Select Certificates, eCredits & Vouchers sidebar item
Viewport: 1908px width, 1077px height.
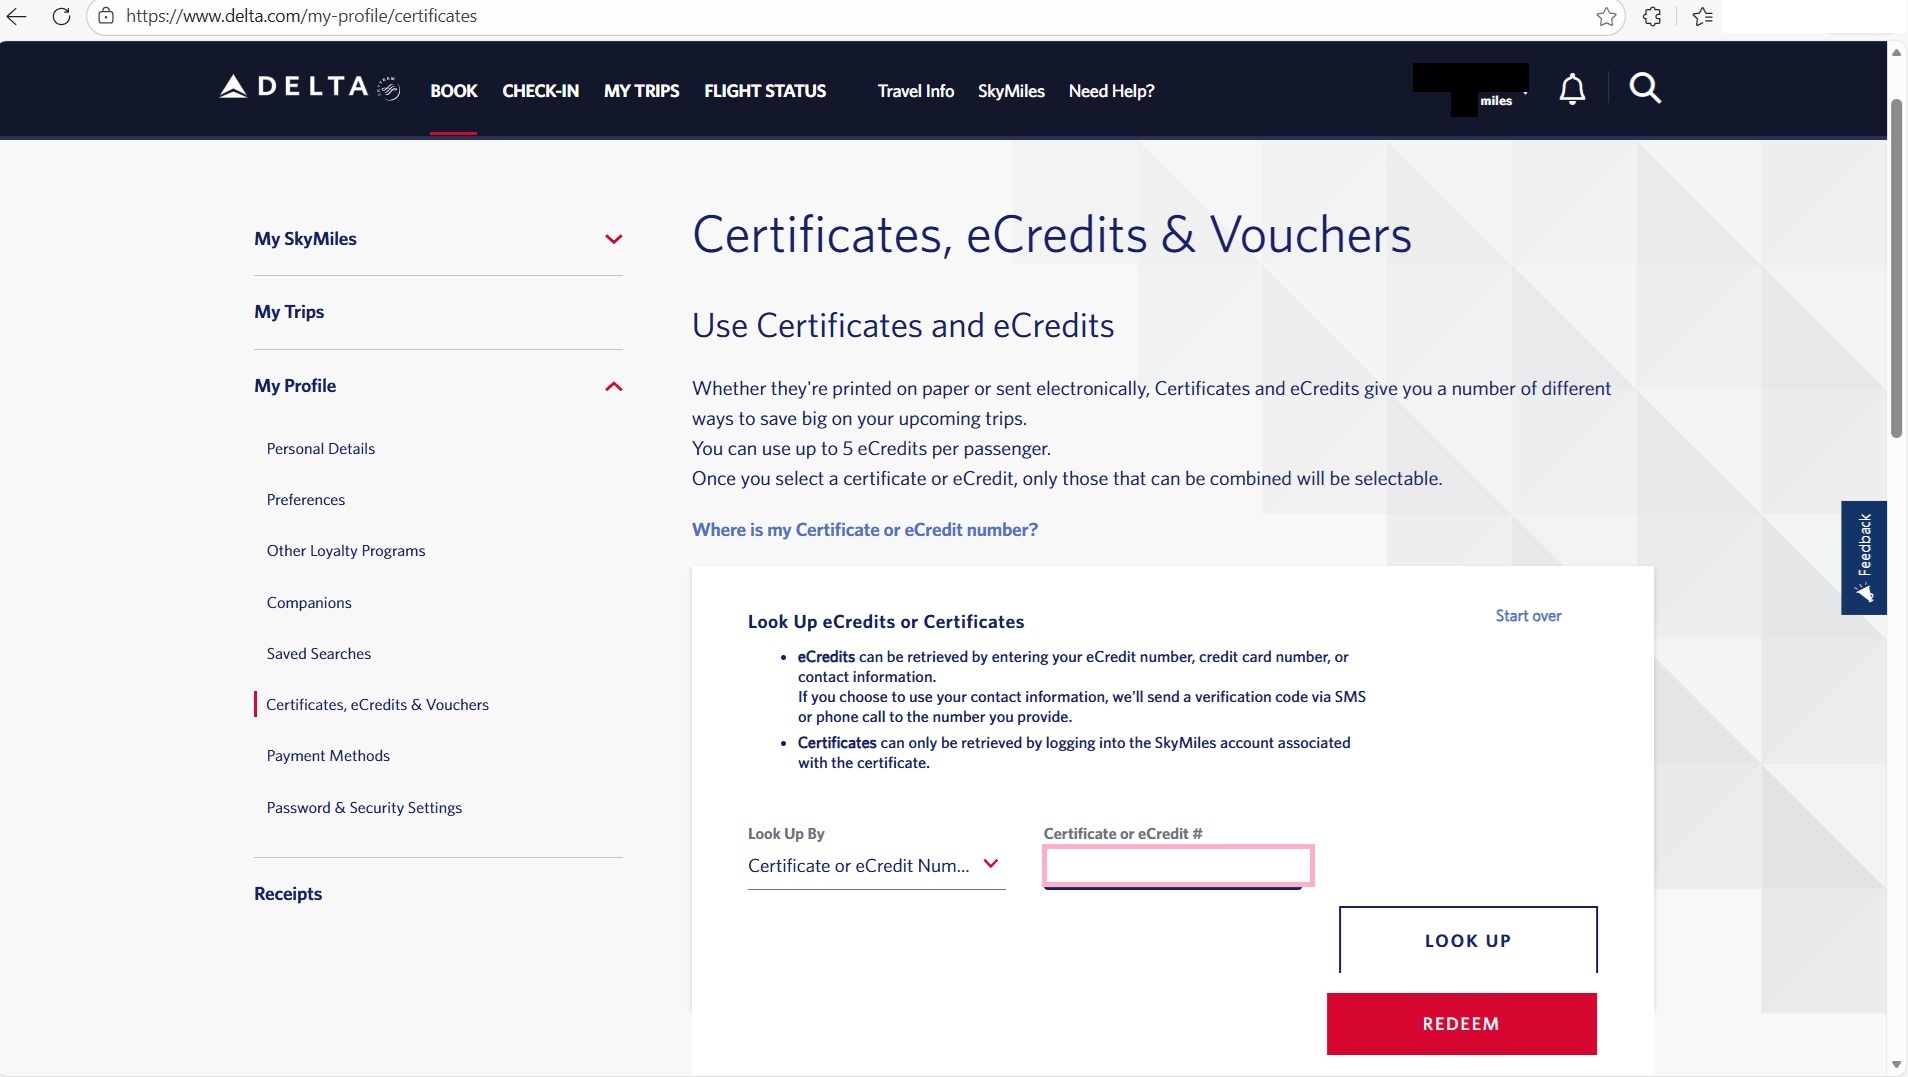(x=377, y=705)
